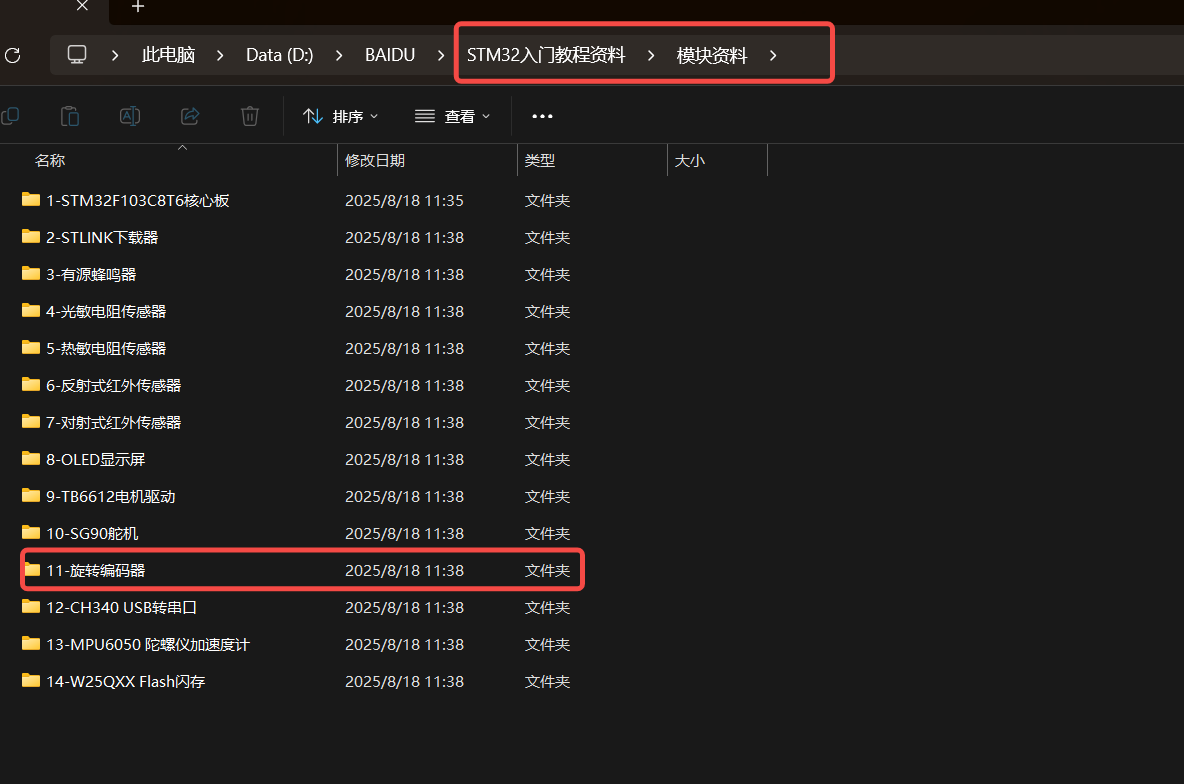Viewport: 1184px width, 784px height.
Task: Expand chevron after STM32入门教程资料 in breadcrumb
Action: [x=651, y=55]
